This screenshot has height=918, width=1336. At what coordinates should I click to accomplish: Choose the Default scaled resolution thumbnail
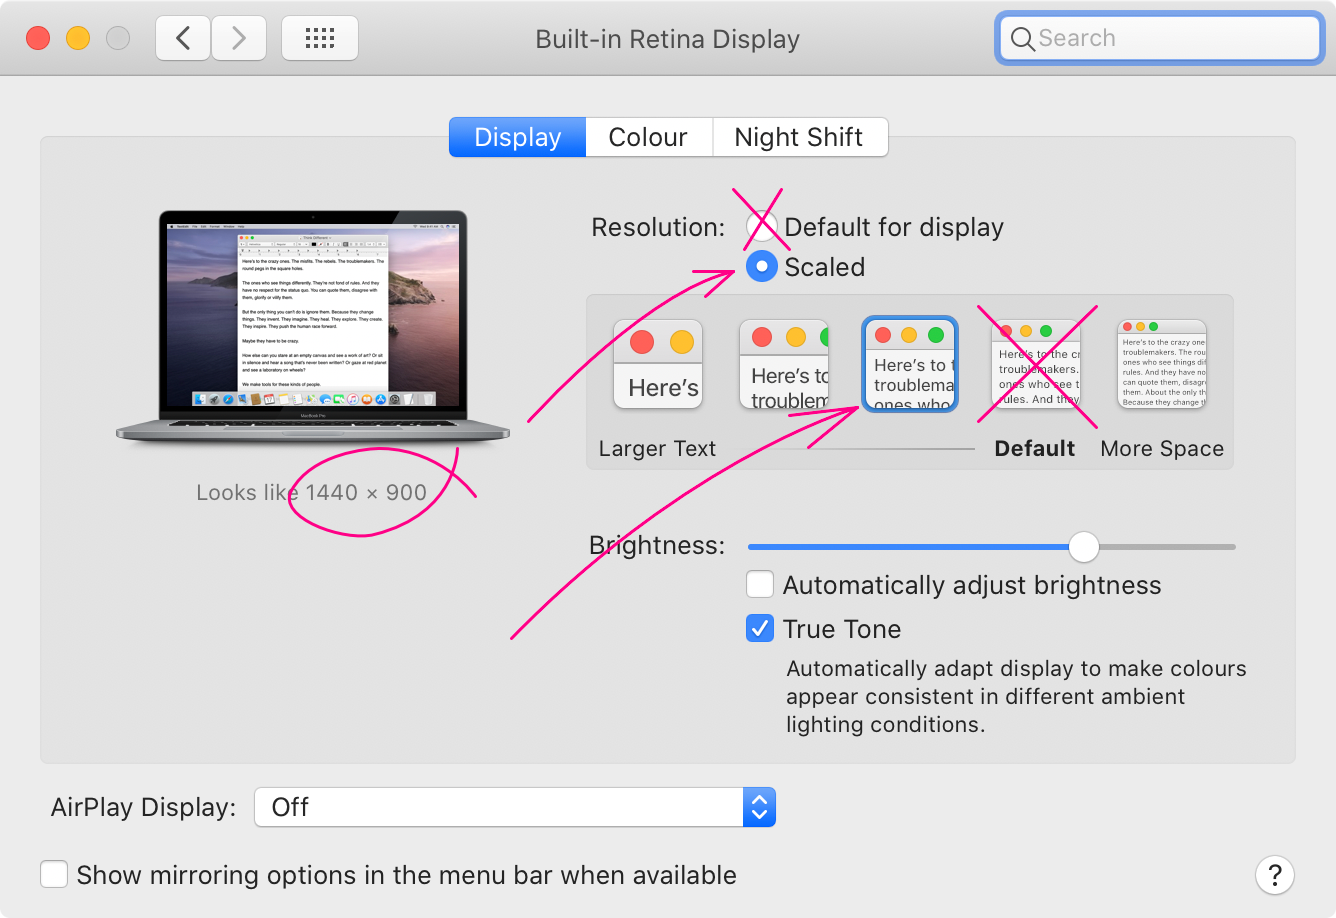1036,365
